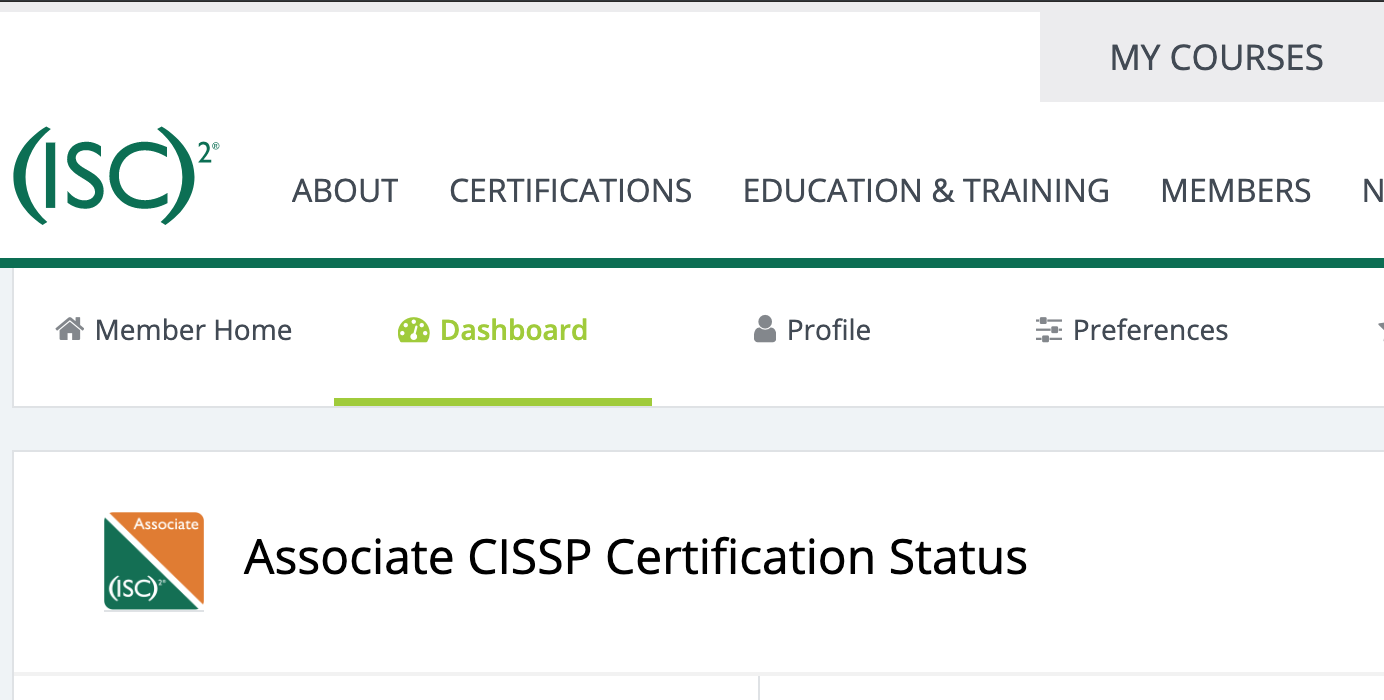Open the ABOUT menu
This screenshot has width=1384, height=700.
[345, 190]
